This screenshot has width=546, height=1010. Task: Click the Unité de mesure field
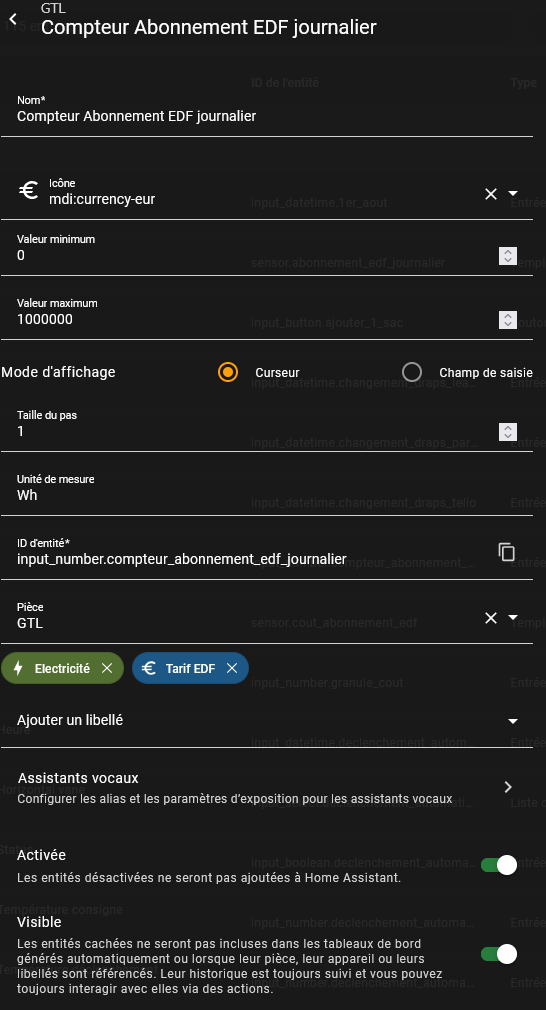[x=267, y=489]
